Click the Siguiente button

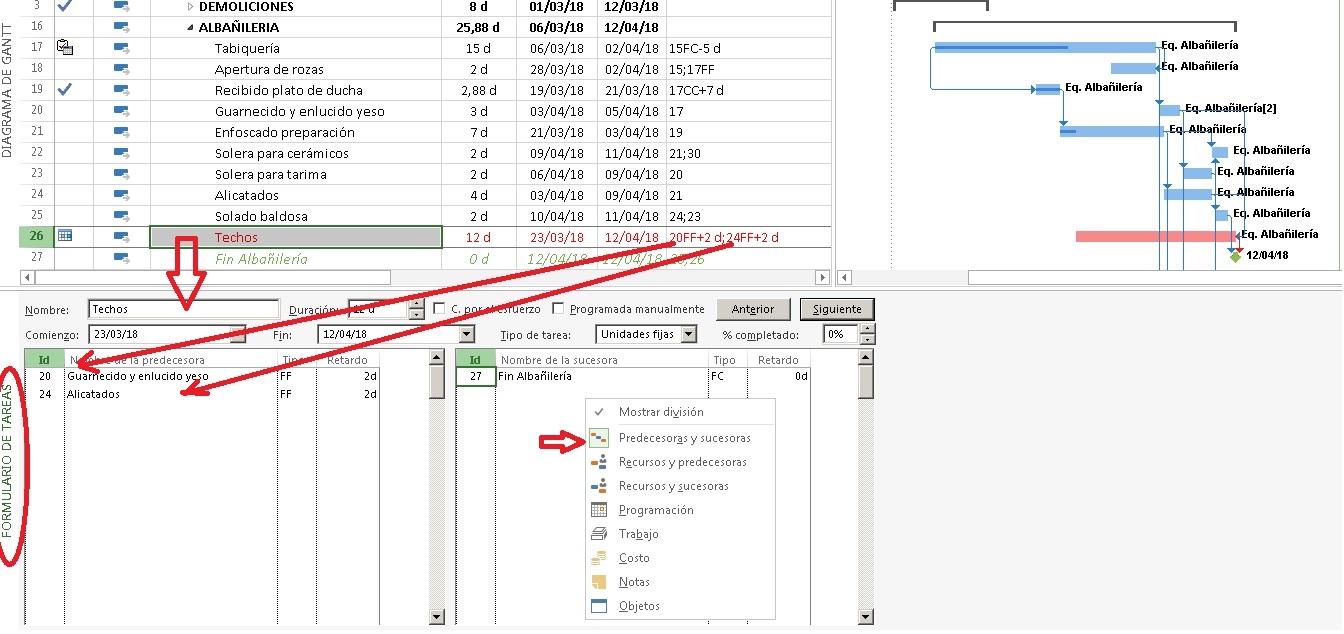point(836,308)
